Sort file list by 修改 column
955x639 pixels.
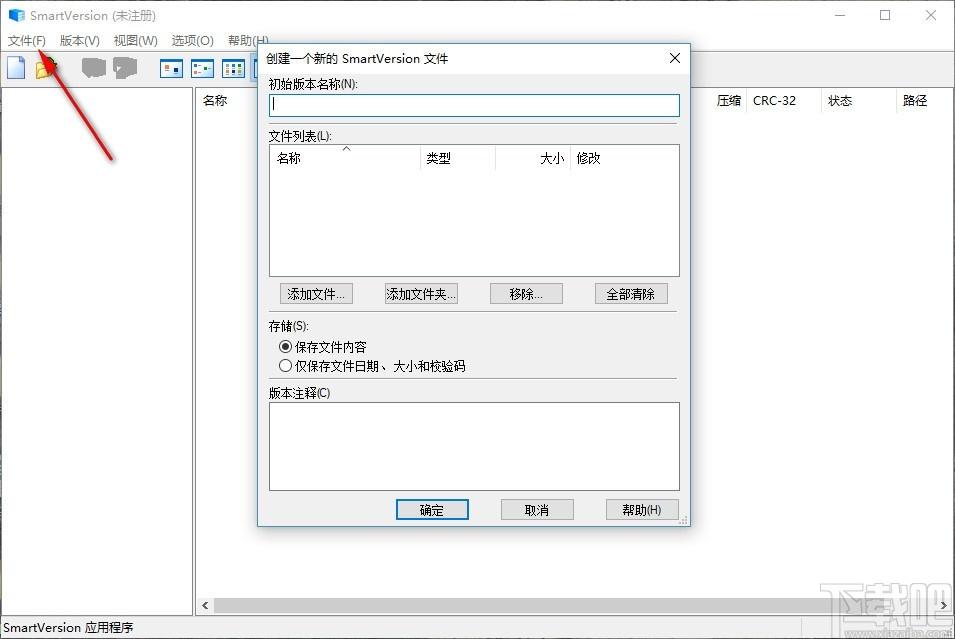624,158
